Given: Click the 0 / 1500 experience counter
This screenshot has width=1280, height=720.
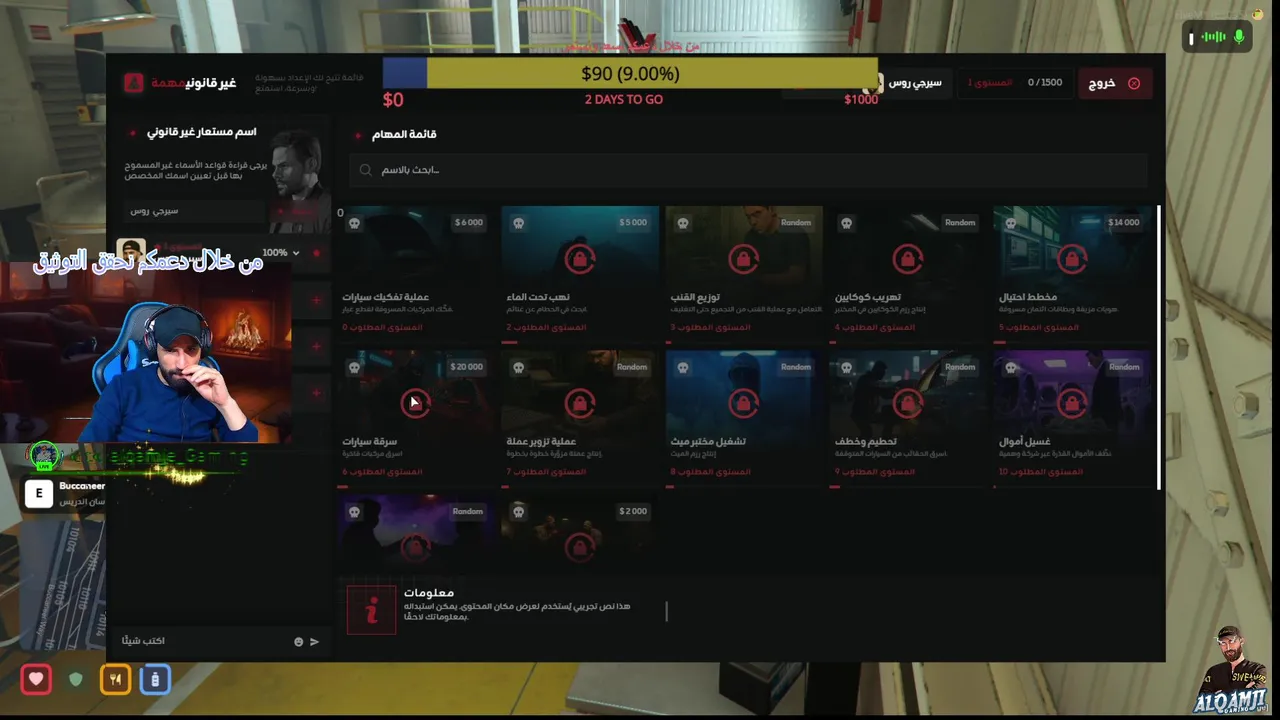Looking at the screenshot, I should (x=1045, y=83).
